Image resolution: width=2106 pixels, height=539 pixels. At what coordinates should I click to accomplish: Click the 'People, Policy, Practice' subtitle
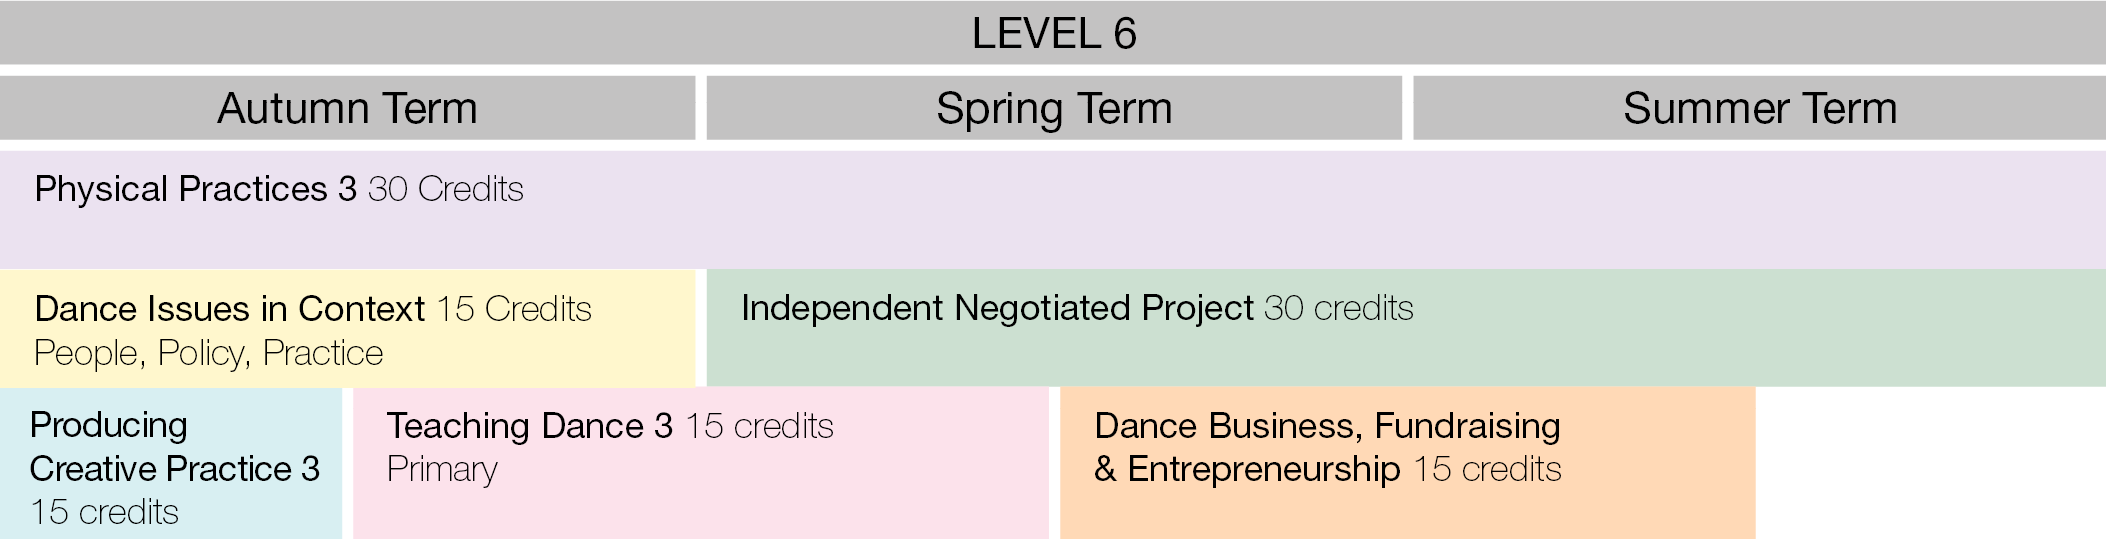208,353
